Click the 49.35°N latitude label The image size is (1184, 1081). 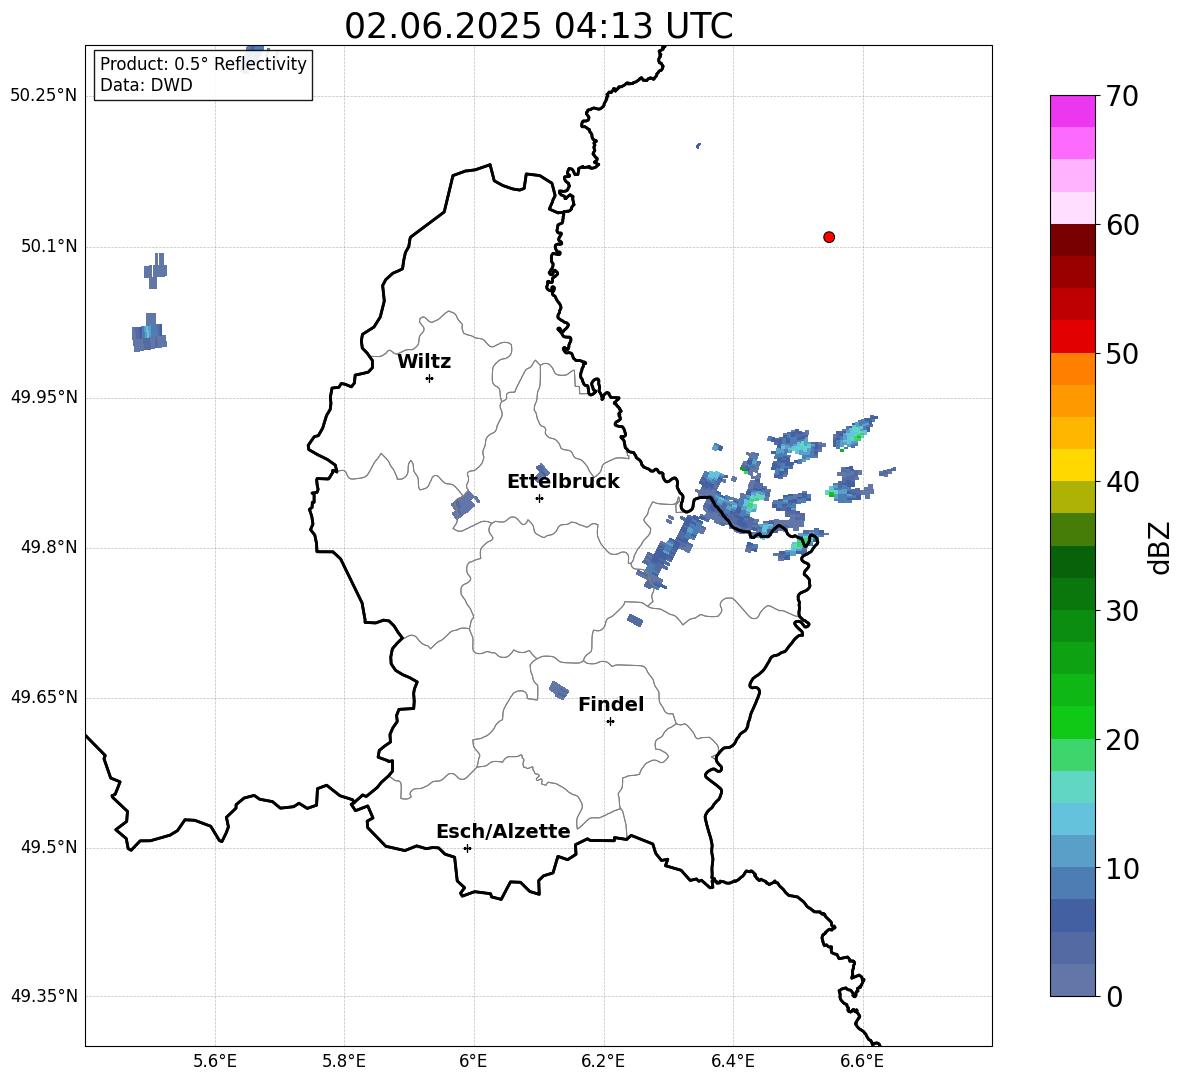44,996
